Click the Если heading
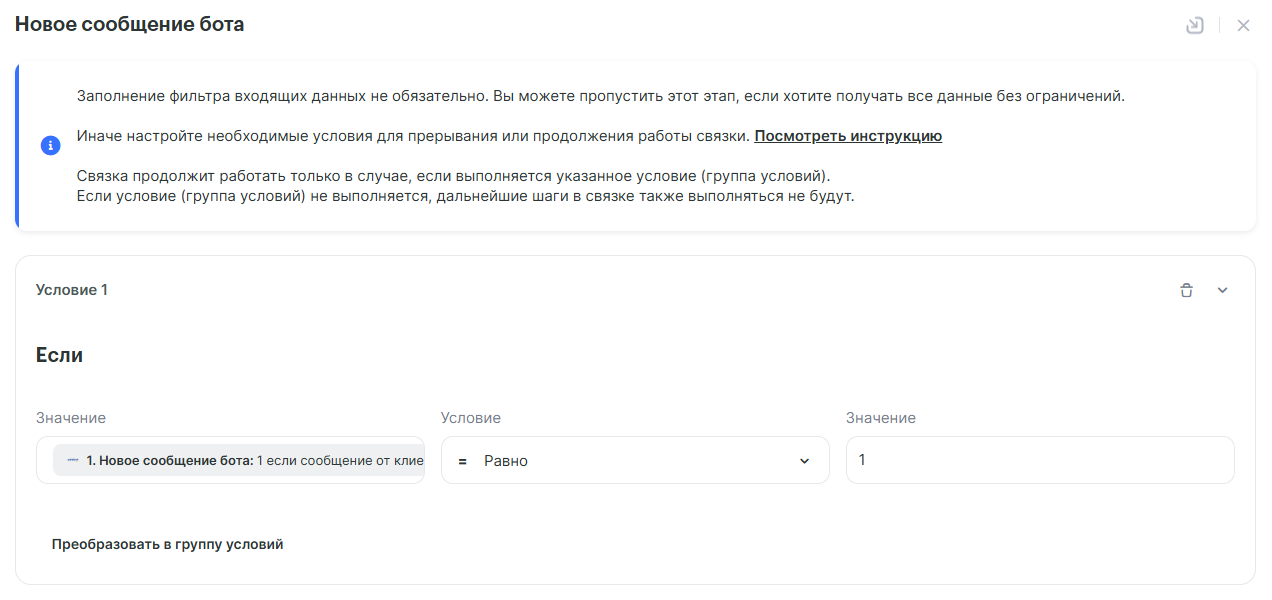 pyautogui.click(x=59, y=355)
